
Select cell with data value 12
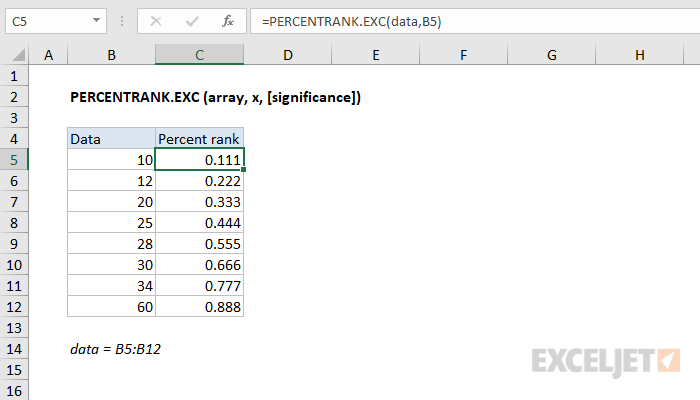point(111,181)
